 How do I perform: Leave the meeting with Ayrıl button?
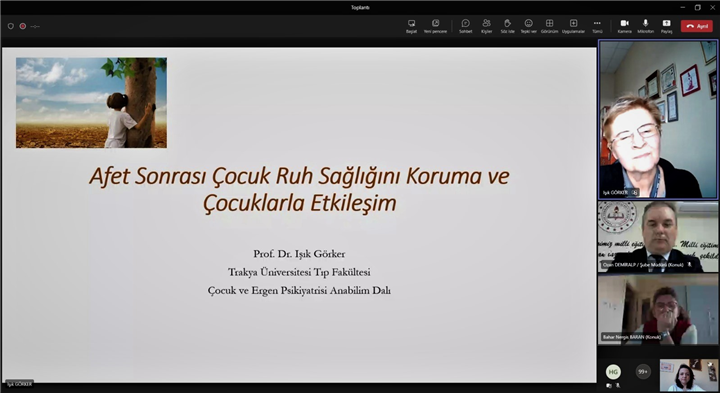[x=697, y=26]
